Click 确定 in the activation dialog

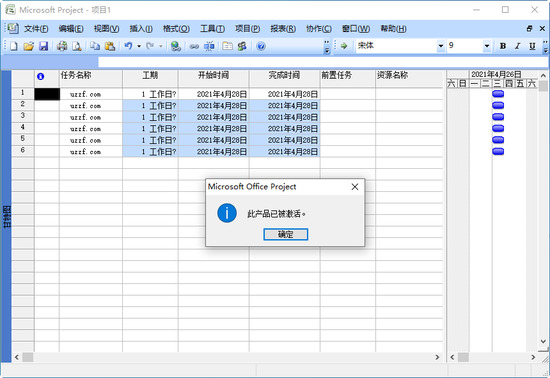pyautogui.click(x=286, y=234)
